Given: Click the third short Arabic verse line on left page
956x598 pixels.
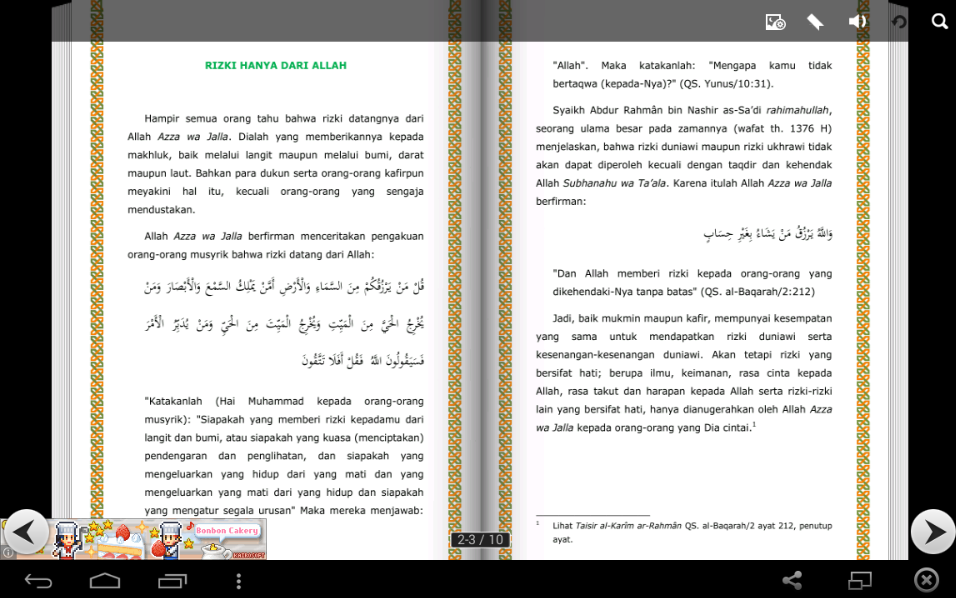Looking at the screenshot, I should [363, 360].
